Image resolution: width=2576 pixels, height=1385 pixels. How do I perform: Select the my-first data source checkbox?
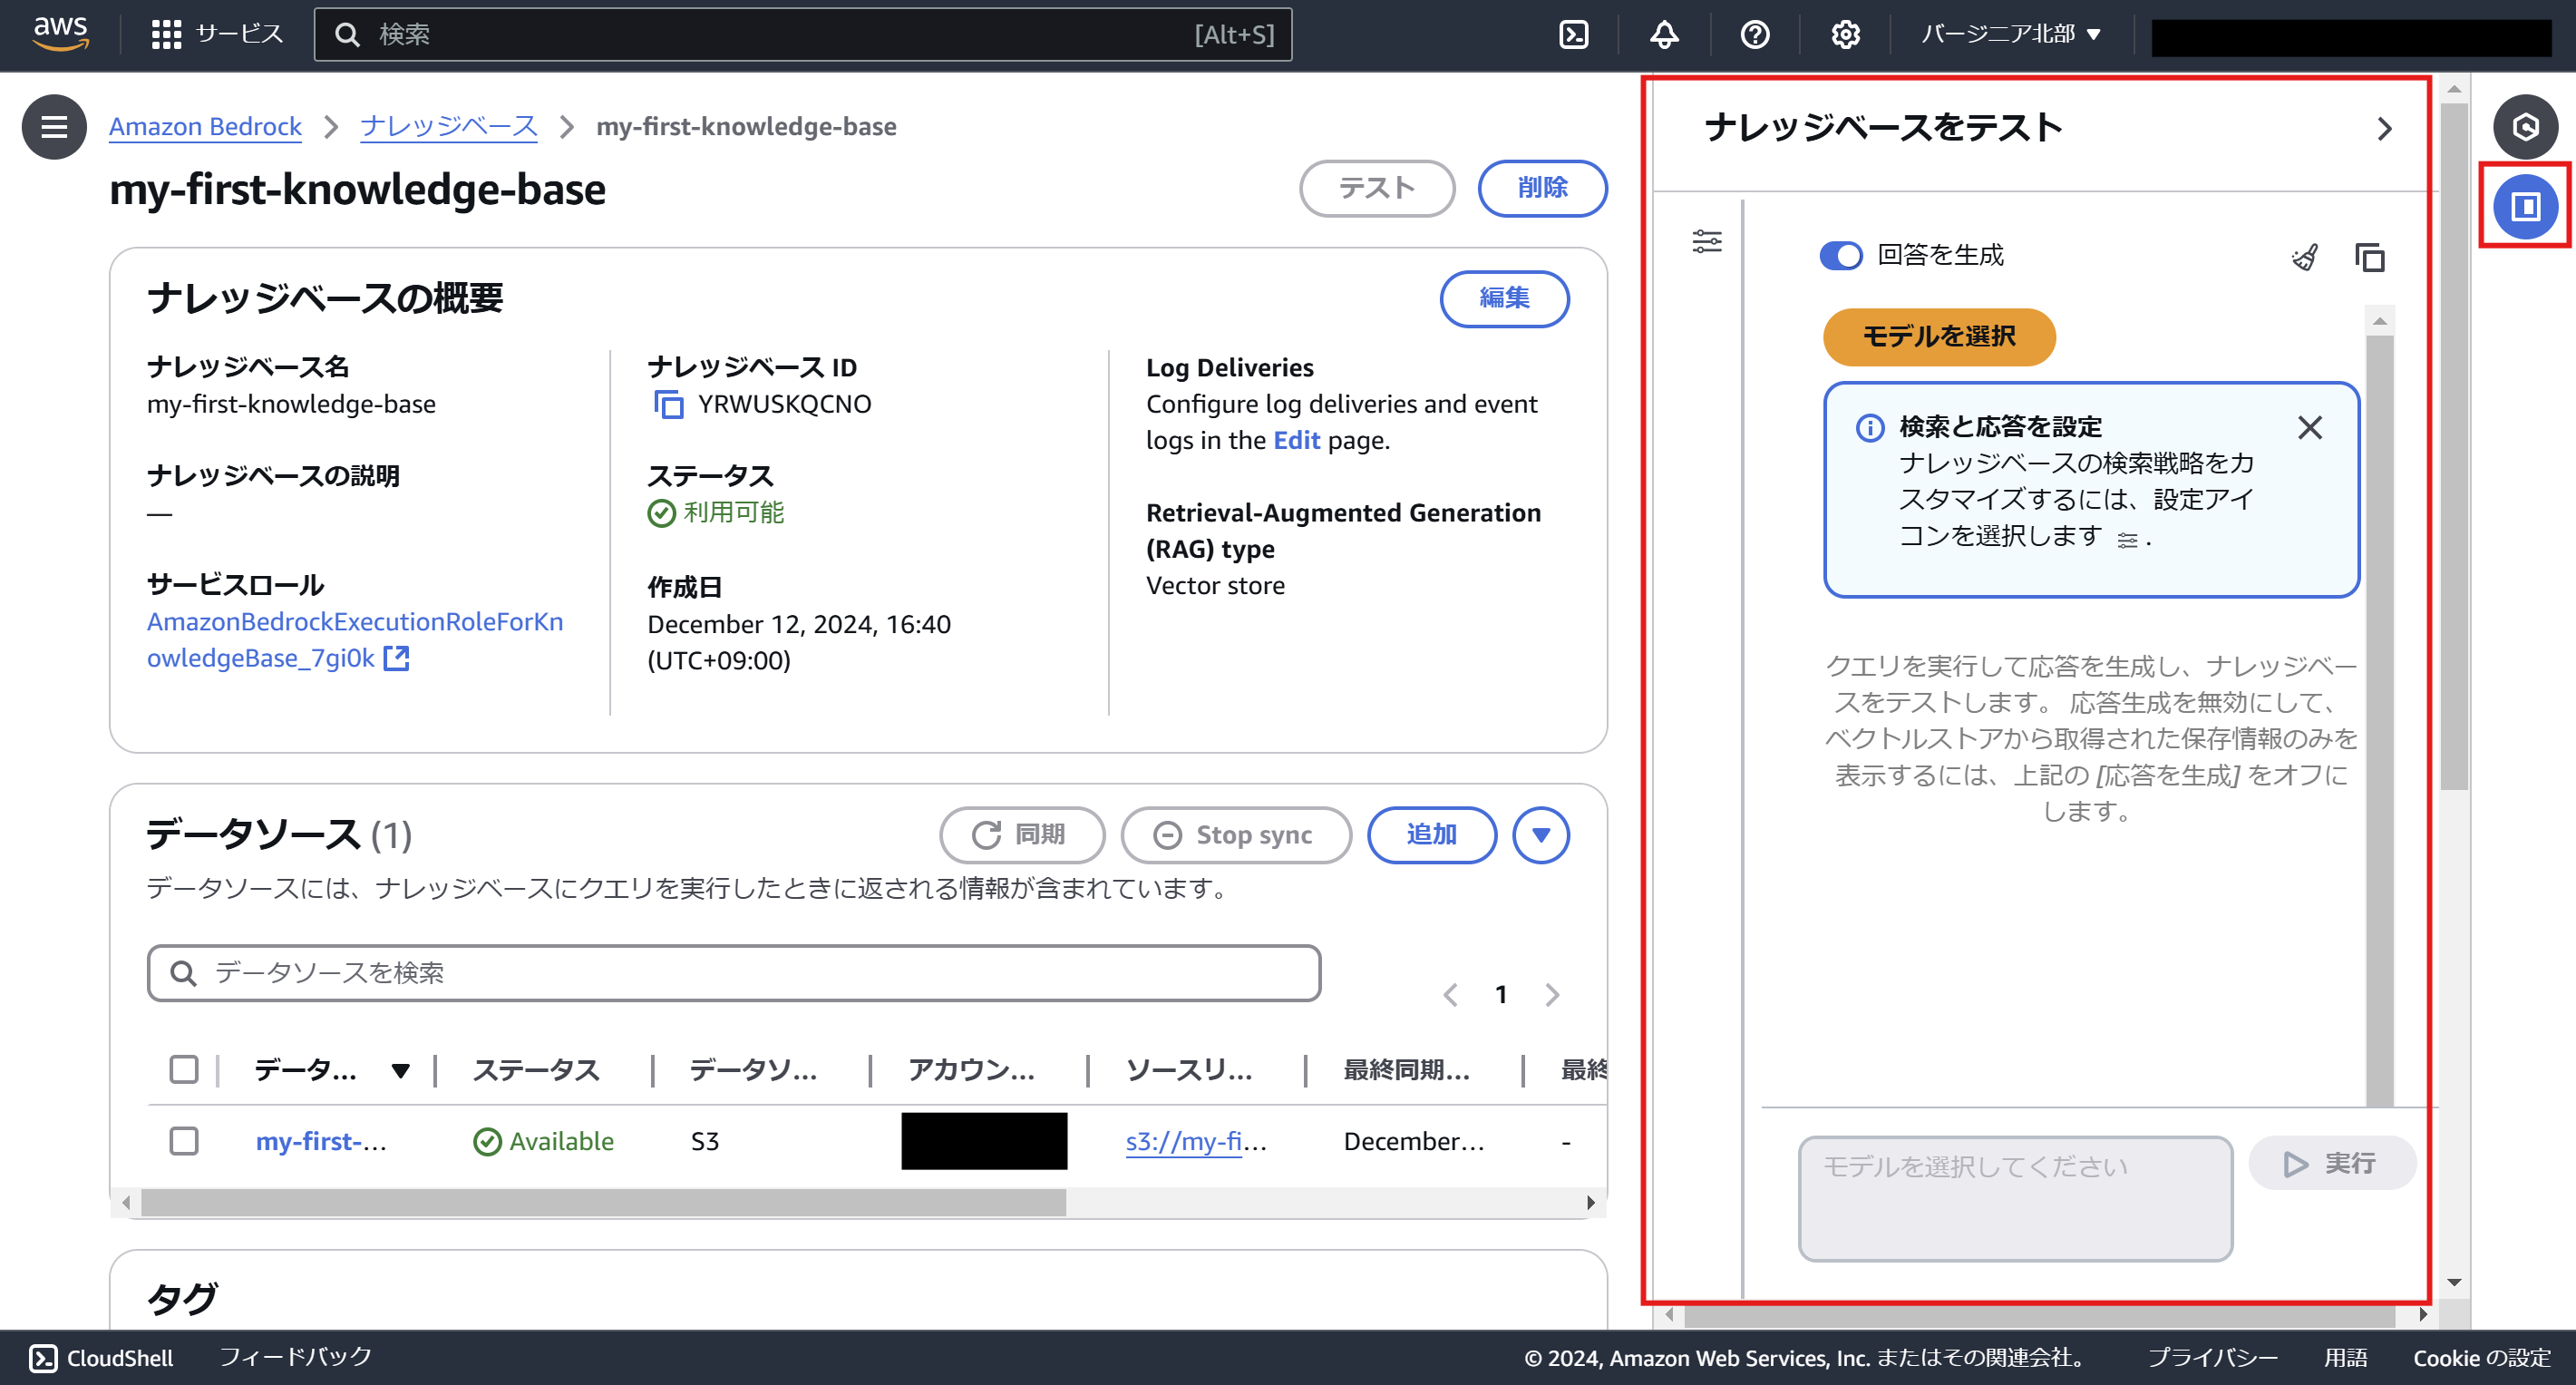pos(184,1141)
